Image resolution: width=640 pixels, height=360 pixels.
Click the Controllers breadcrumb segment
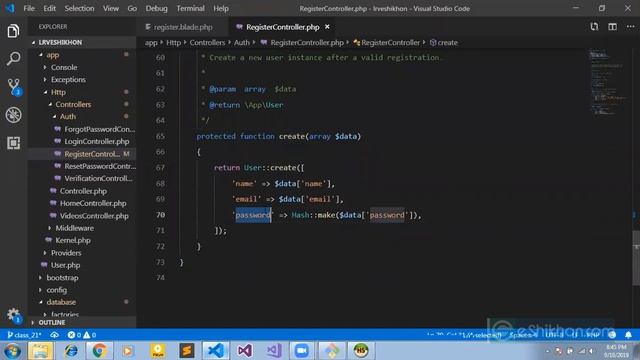[x=207, y=42]
